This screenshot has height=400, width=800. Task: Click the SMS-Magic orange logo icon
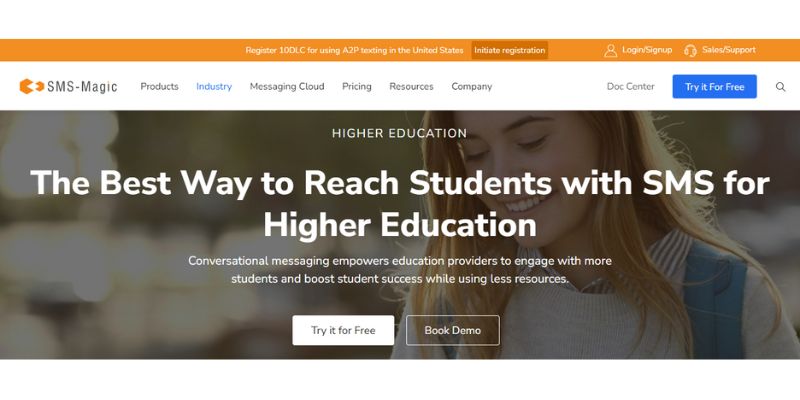click(32, 86)
